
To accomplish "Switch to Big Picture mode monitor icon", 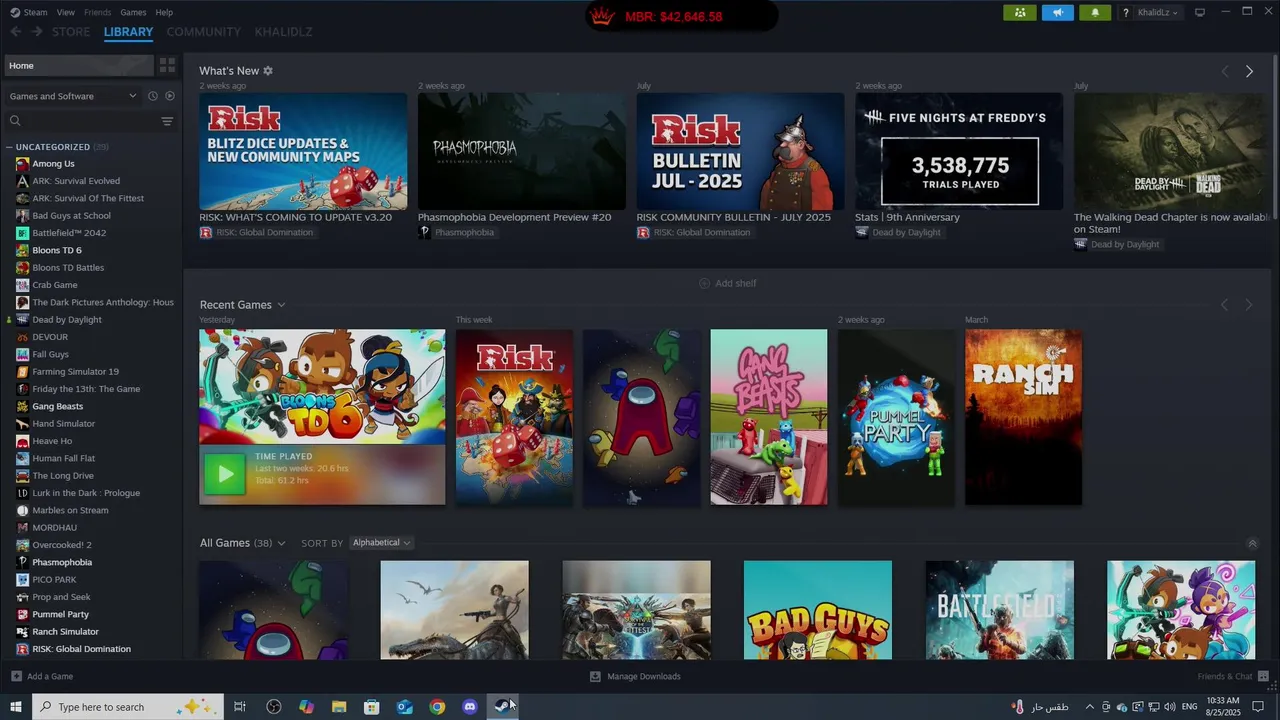I will click(x=1200, y=12).
